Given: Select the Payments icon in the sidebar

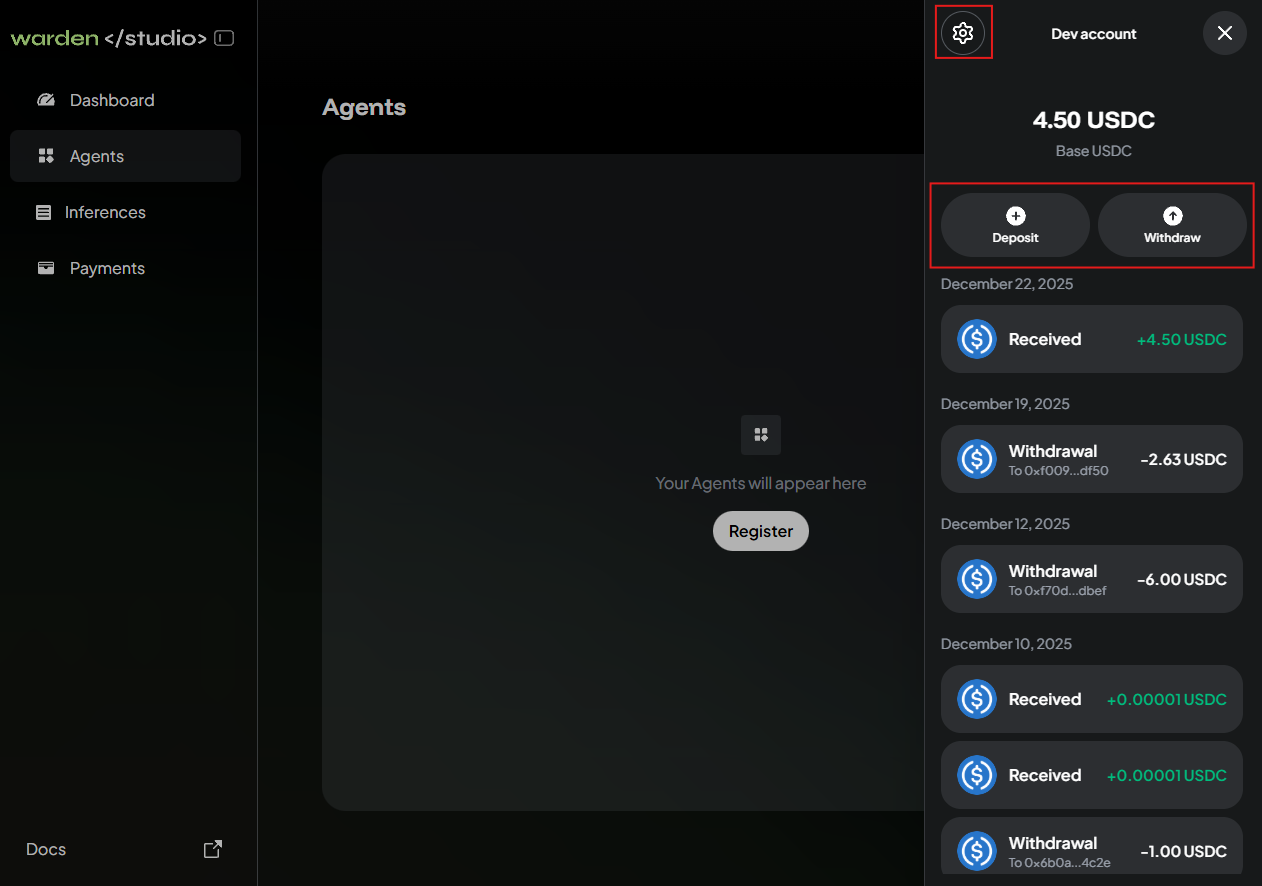Looking at the screenshot, I should point(46,268).
